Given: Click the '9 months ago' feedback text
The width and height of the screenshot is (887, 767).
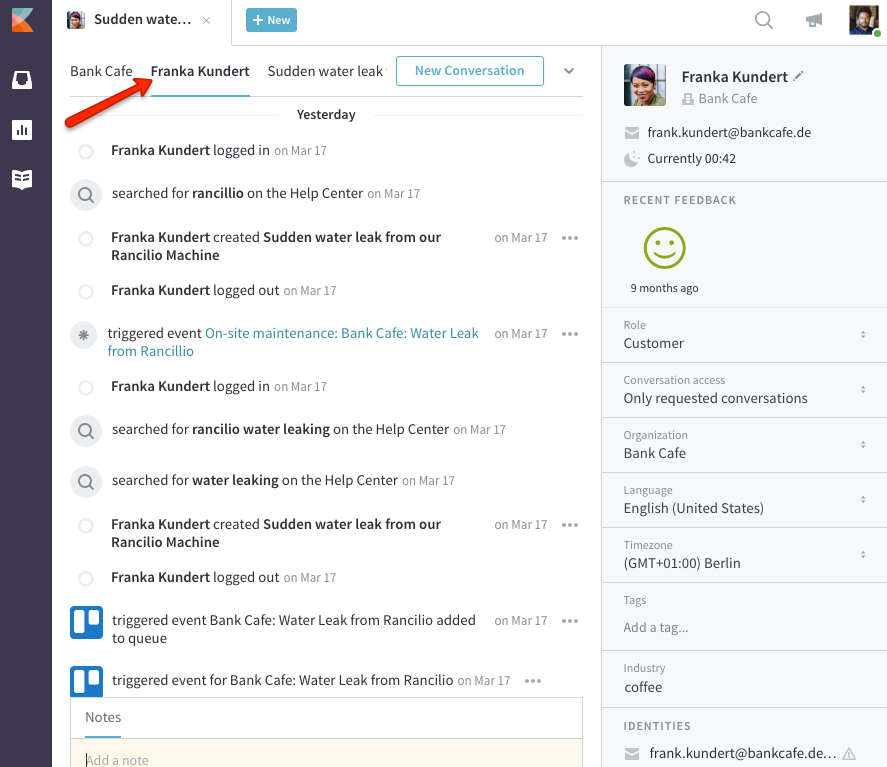Looking at the screenshot, I should click(x=665, y=288).
